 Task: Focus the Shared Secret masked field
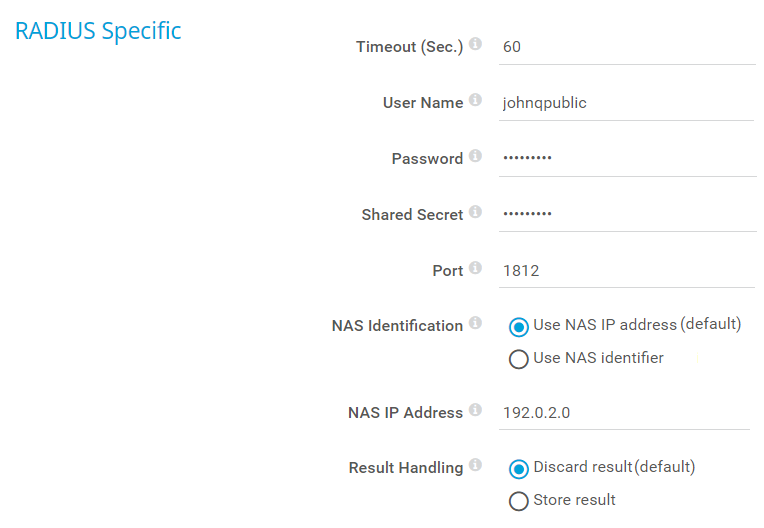click(627, 214)
